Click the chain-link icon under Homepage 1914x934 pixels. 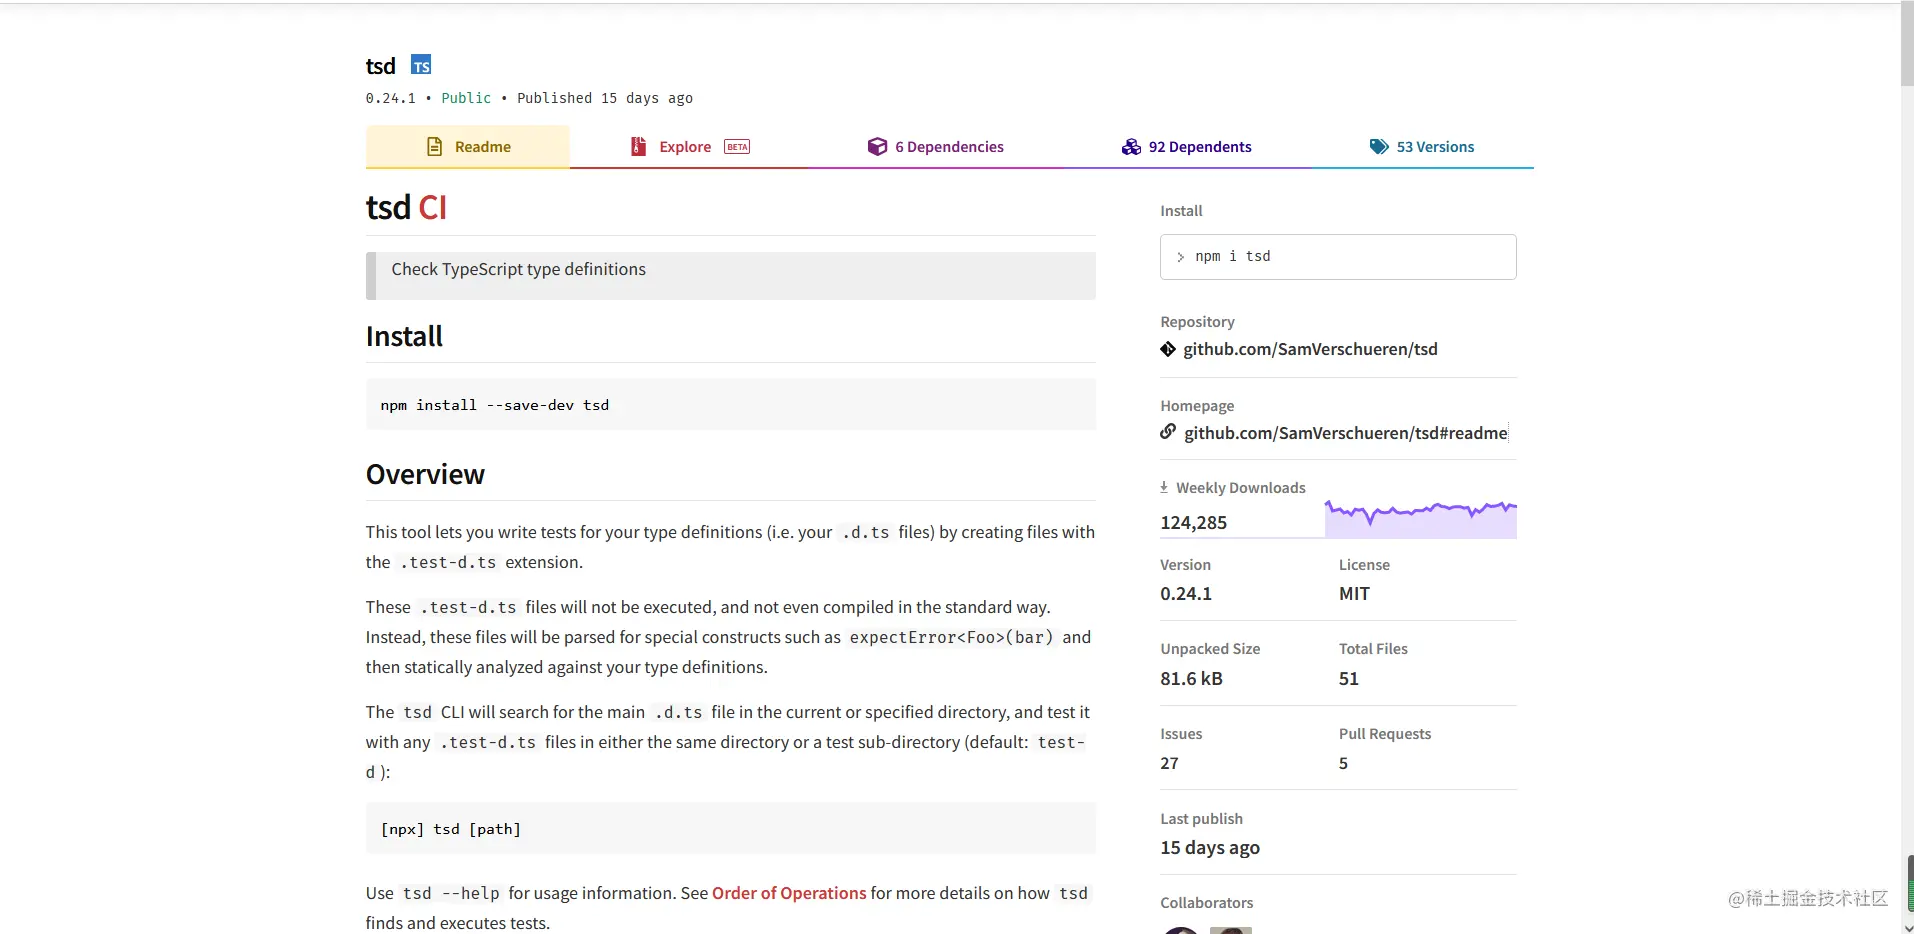tap(1168, 432)
